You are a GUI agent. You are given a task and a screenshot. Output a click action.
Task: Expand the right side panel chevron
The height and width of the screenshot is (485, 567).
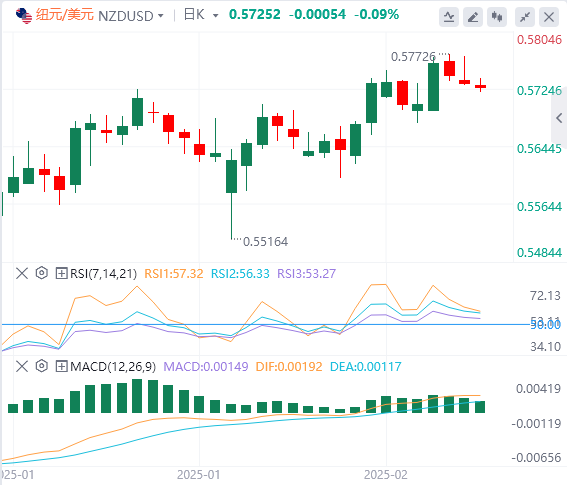tap(559, 118)
